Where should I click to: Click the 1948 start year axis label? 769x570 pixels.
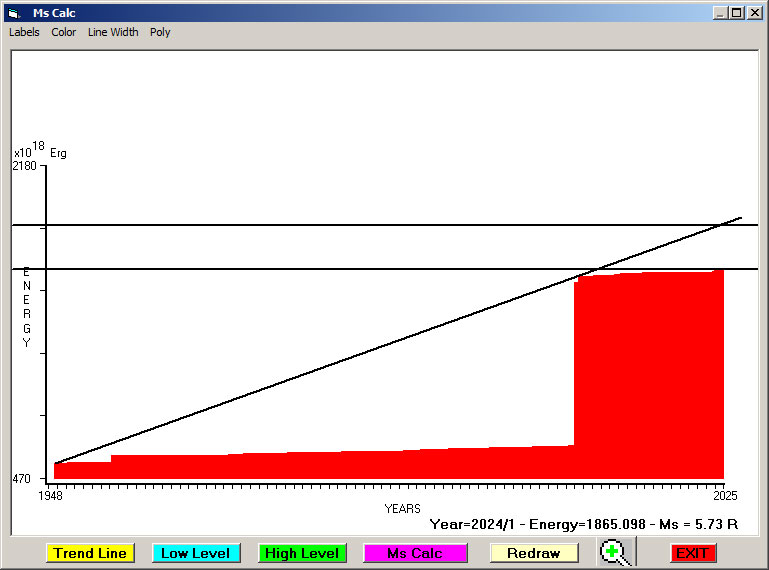pyautogui.click(x=50, y=496)
